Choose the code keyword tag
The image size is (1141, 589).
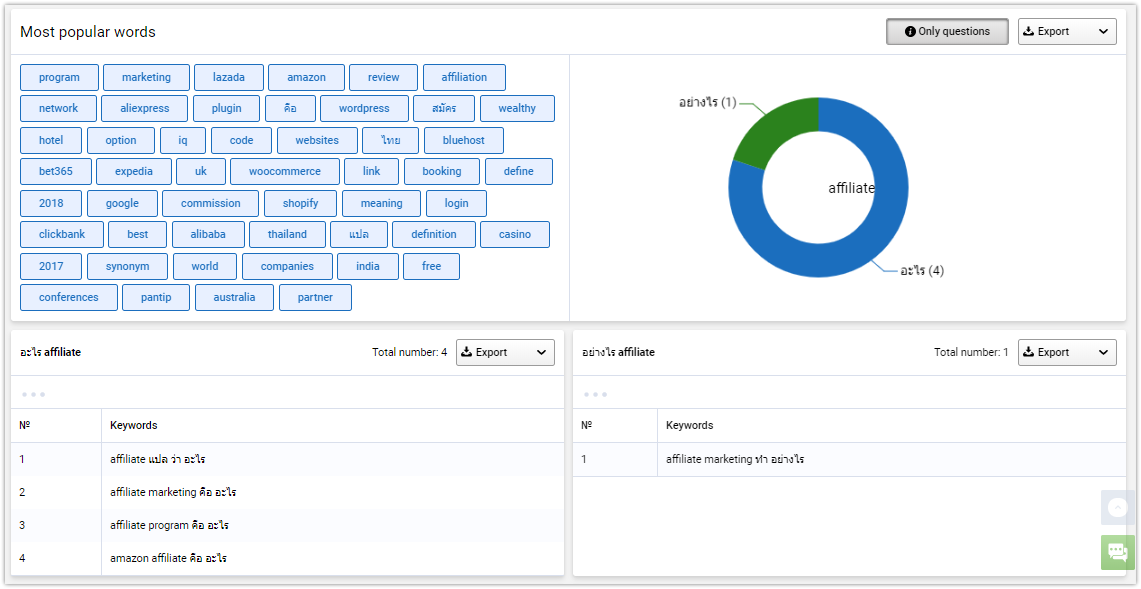(x=242, y=141)
